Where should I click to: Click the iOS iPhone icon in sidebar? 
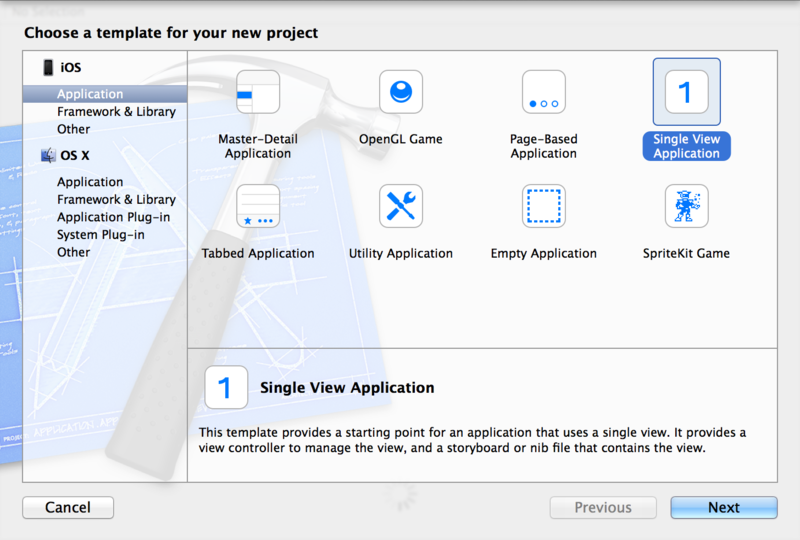click(48, 67)
